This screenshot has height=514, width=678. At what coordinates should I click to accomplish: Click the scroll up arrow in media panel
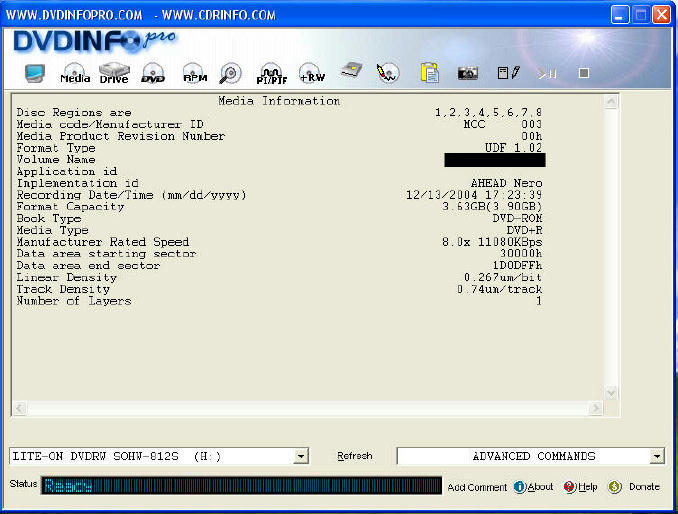pos(611,102)
